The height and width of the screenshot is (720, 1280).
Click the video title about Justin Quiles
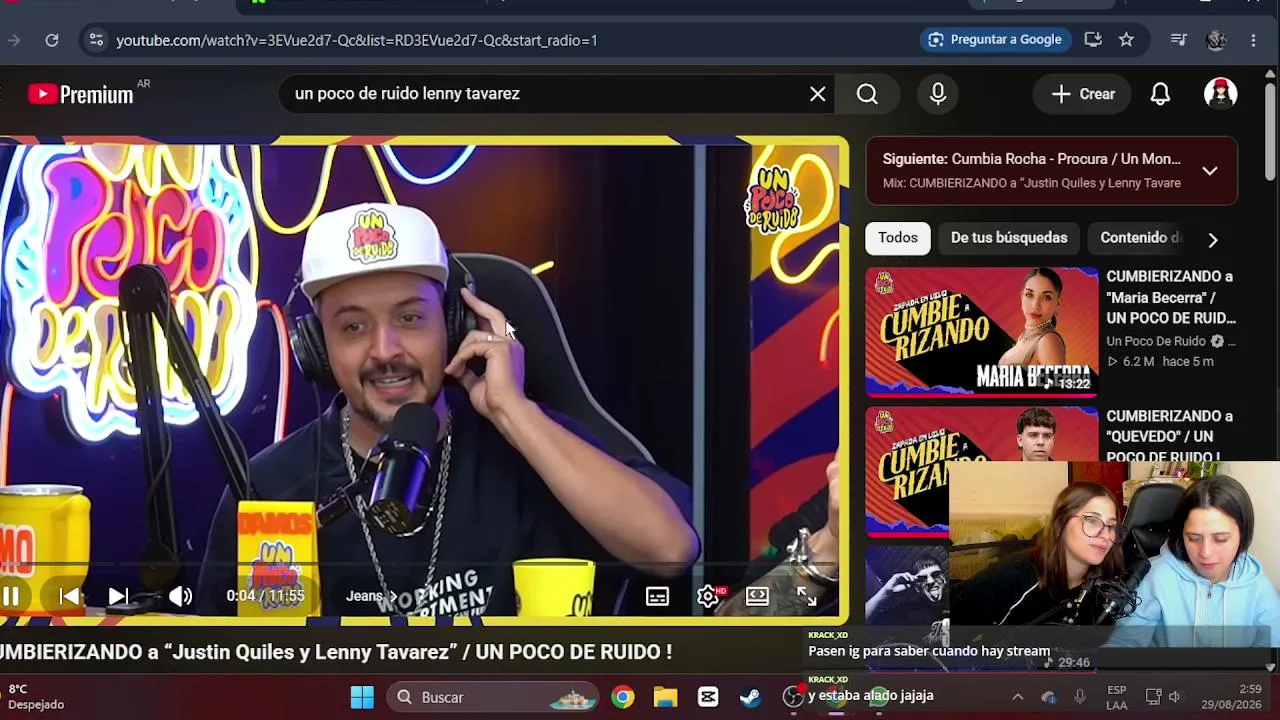[336, 652]
